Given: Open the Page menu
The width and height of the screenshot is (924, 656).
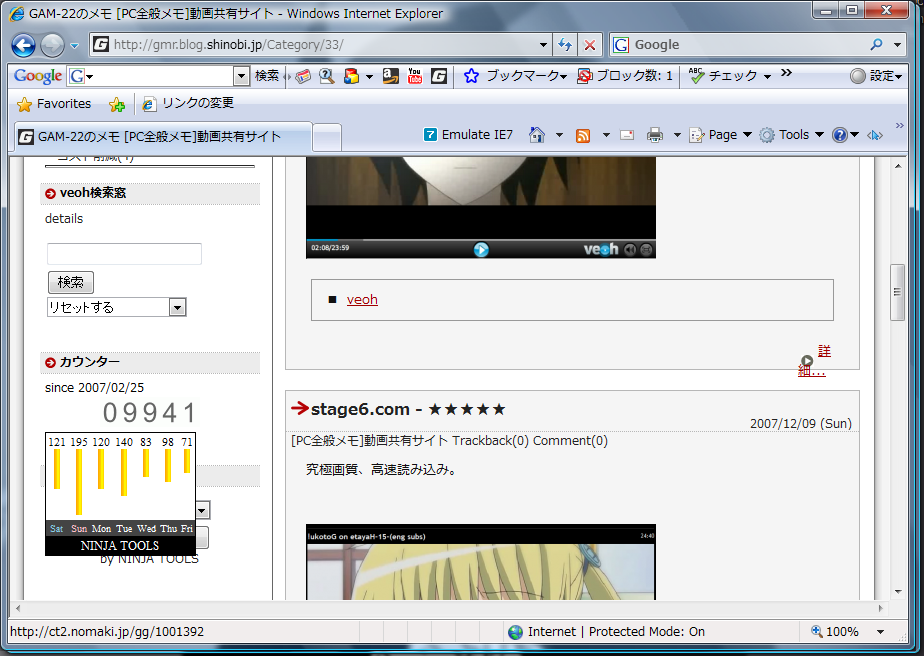Looking at the screenshot, I should (x=721, y=135).
